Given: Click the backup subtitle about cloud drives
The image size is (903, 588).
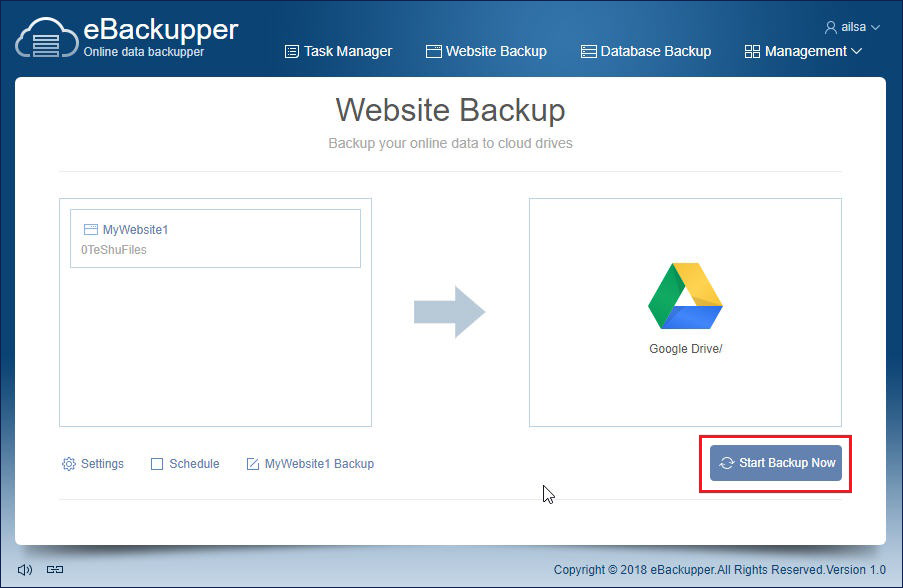Looking at the screenshot, I should pos(450,143).
